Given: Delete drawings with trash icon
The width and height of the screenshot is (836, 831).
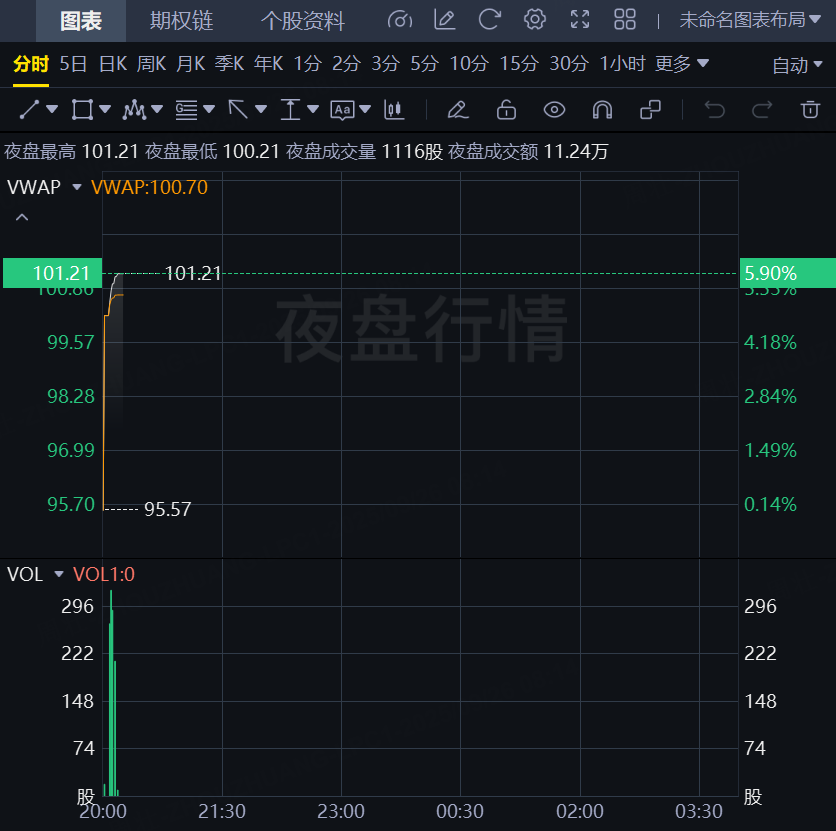Looking at the screenshot, I should [810, 109].
